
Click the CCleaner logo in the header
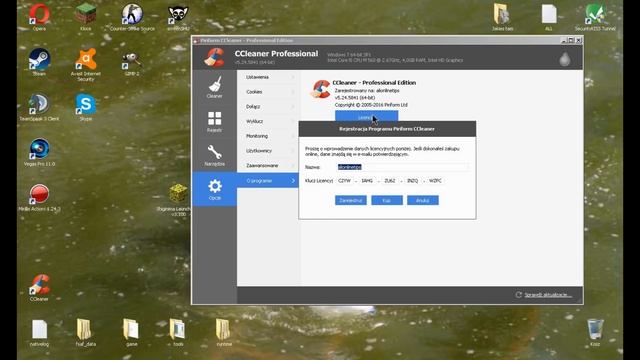tap(214, 57)
